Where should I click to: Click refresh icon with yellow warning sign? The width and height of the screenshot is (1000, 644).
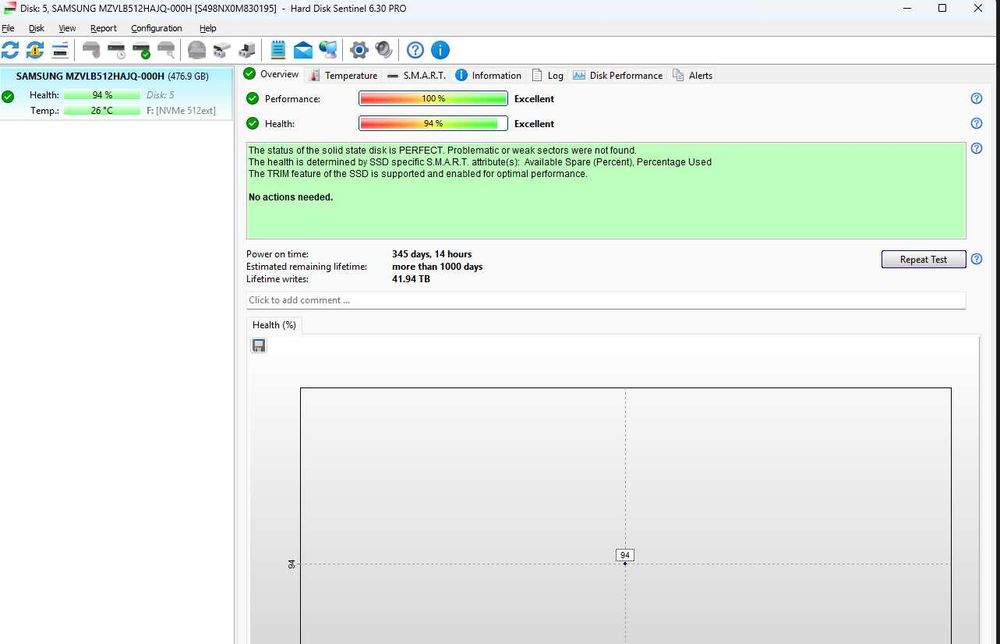pyautogui.click(x=35, y=50)
